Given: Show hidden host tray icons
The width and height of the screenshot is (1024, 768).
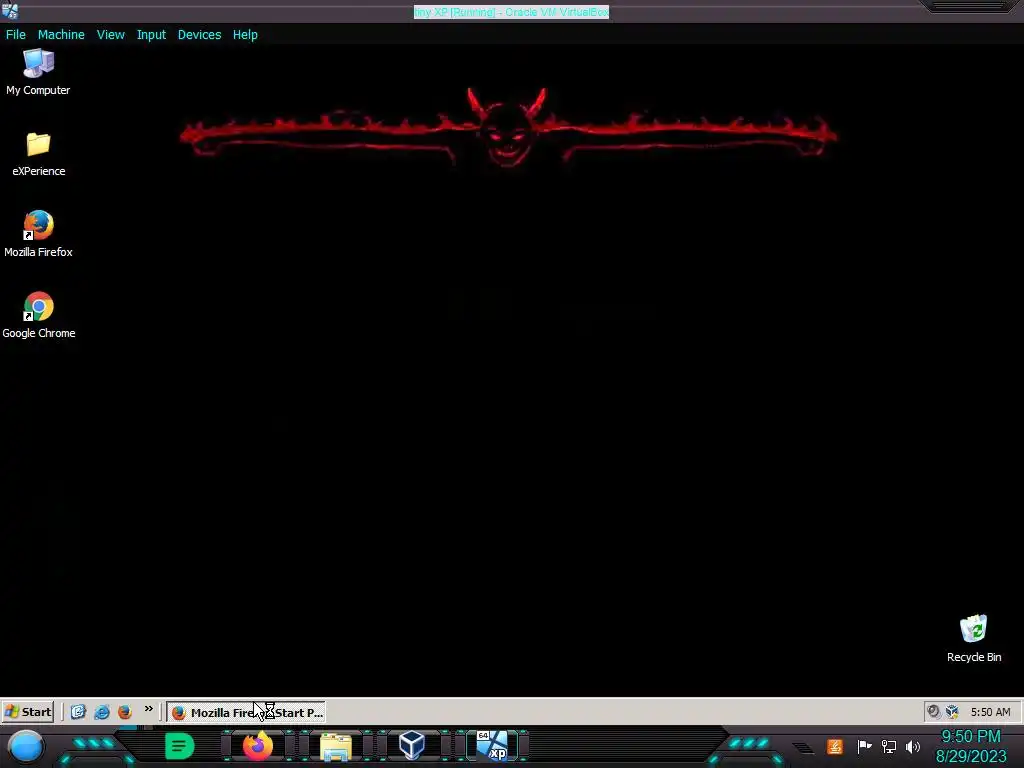Looking at the screenshot, I should coord(803,748).
